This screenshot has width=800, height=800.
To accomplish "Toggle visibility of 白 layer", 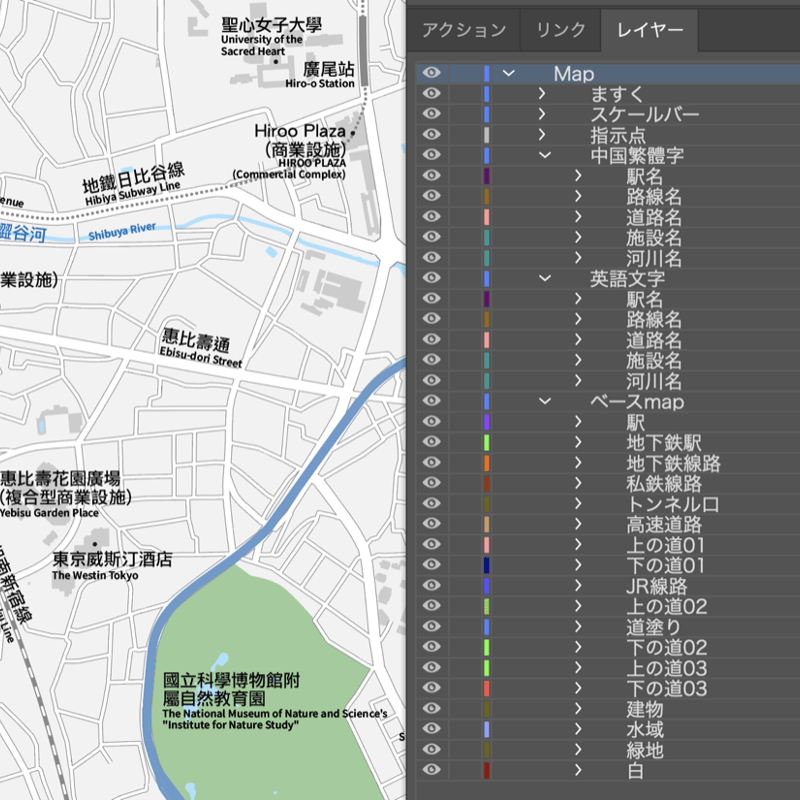I will (x=432, y=769).
